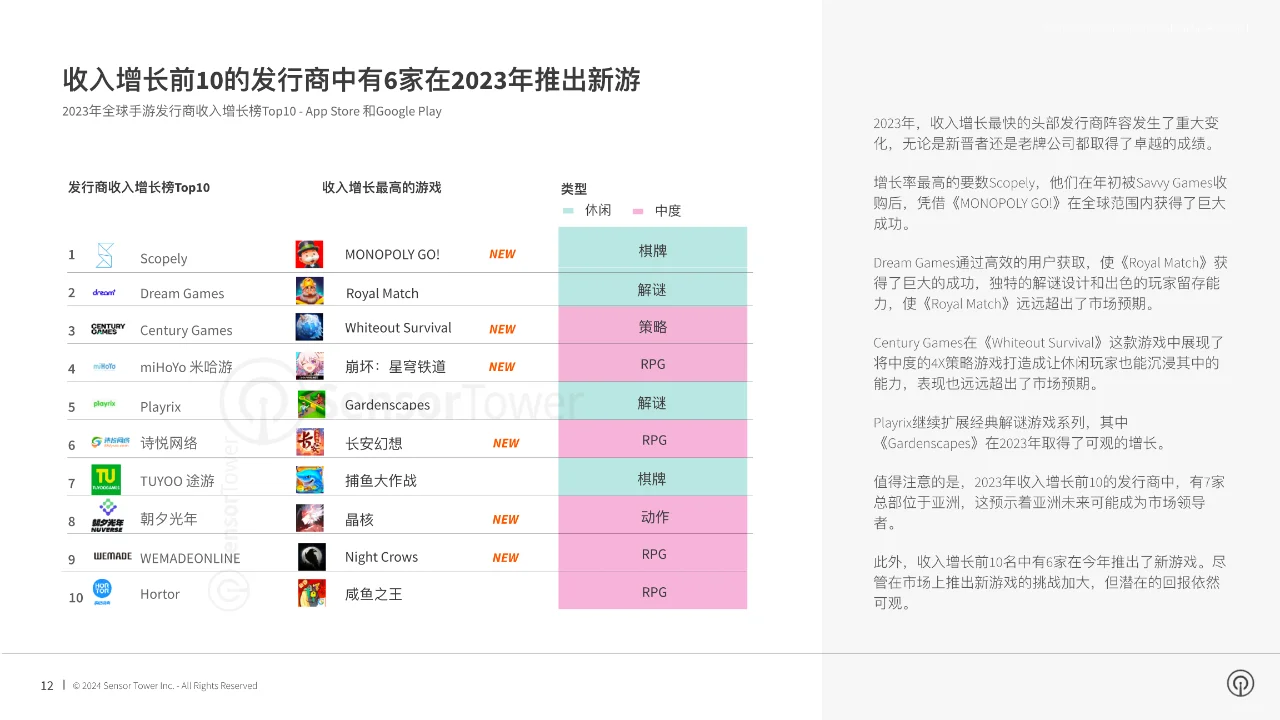Click the paragraph beginning 值得注意的是
This screenshot has width=1280, height=720.
point(1048,502)
